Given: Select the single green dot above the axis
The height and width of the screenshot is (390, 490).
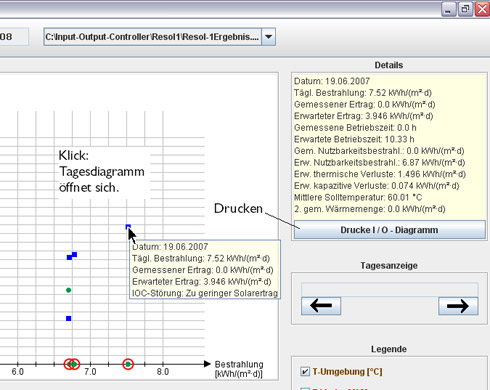Looking at the screenshot, I should (69, 290).
